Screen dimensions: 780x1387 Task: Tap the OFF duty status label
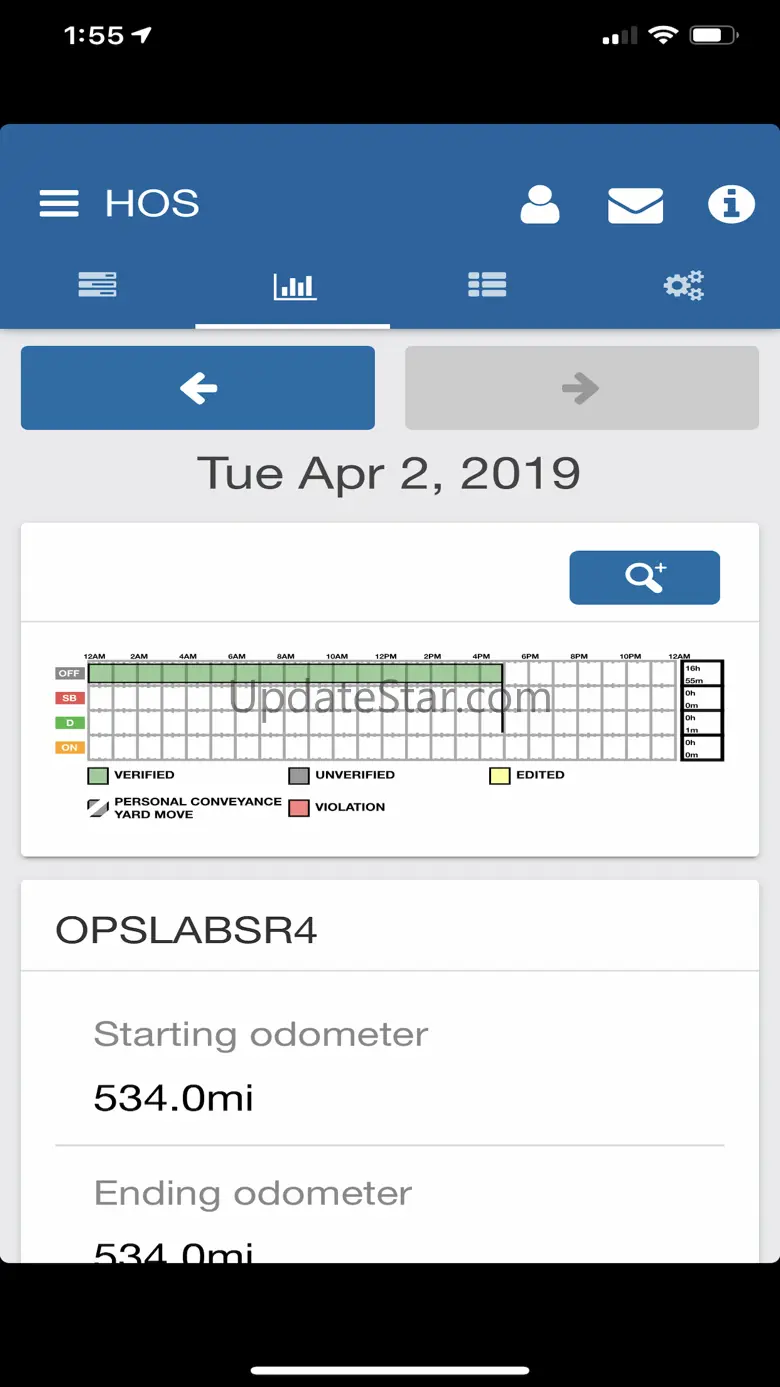coord(69,673)
